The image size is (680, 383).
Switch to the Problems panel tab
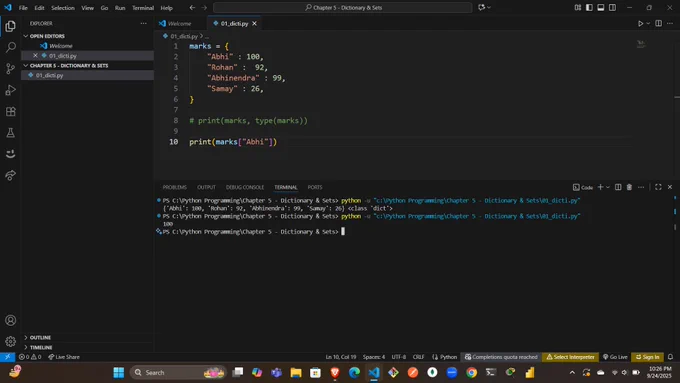tap(174, 187)
